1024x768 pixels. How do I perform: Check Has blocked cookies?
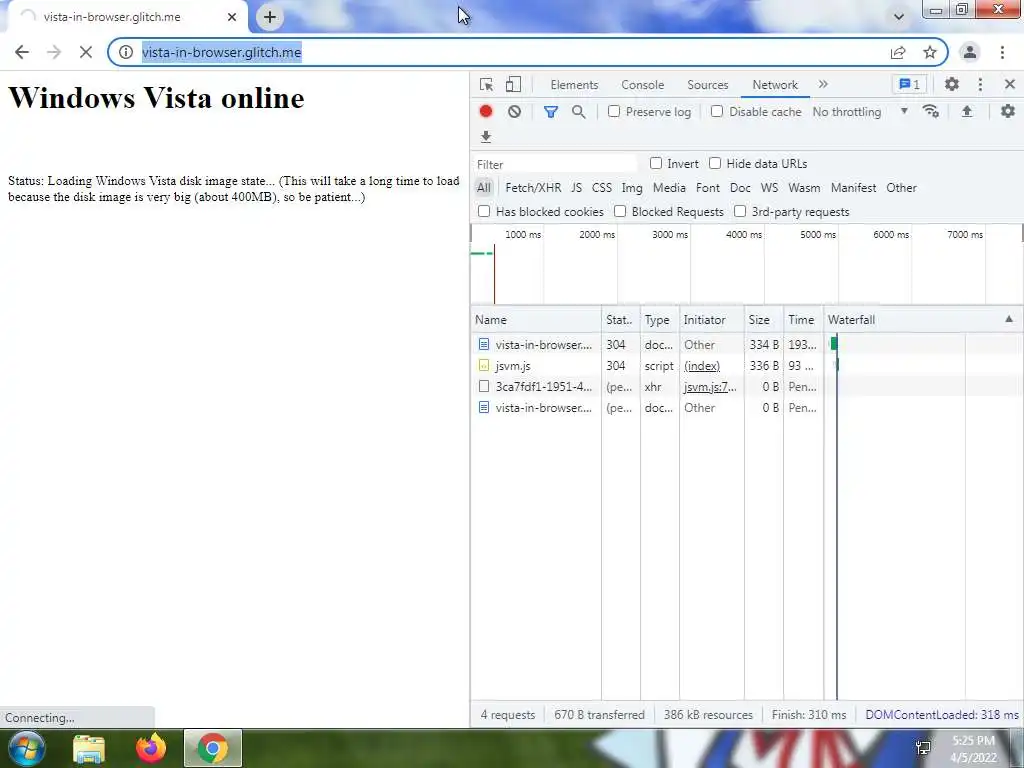(x=484, y=211)
